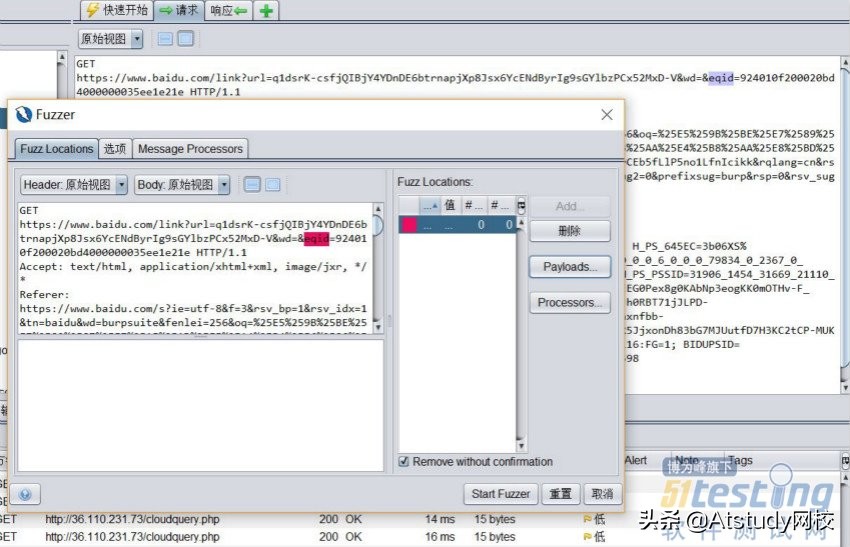Open the 原始视图 dropdown in main window

111,38
